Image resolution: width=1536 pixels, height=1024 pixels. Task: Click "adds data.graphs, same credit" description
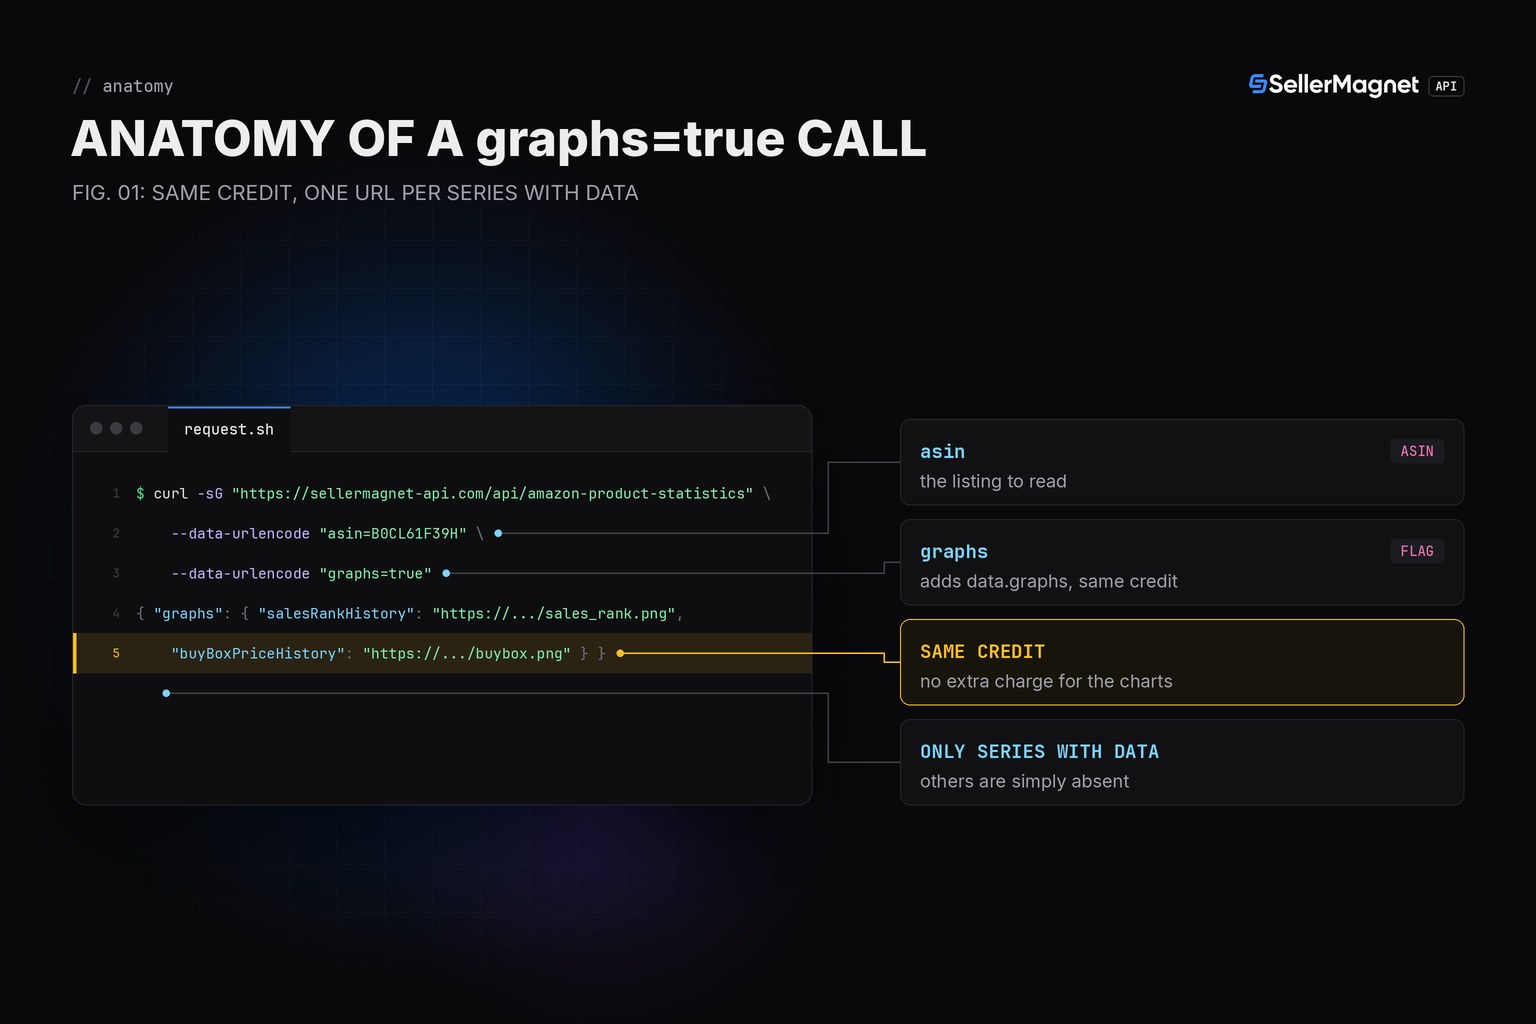click(x=1048, y=581)
